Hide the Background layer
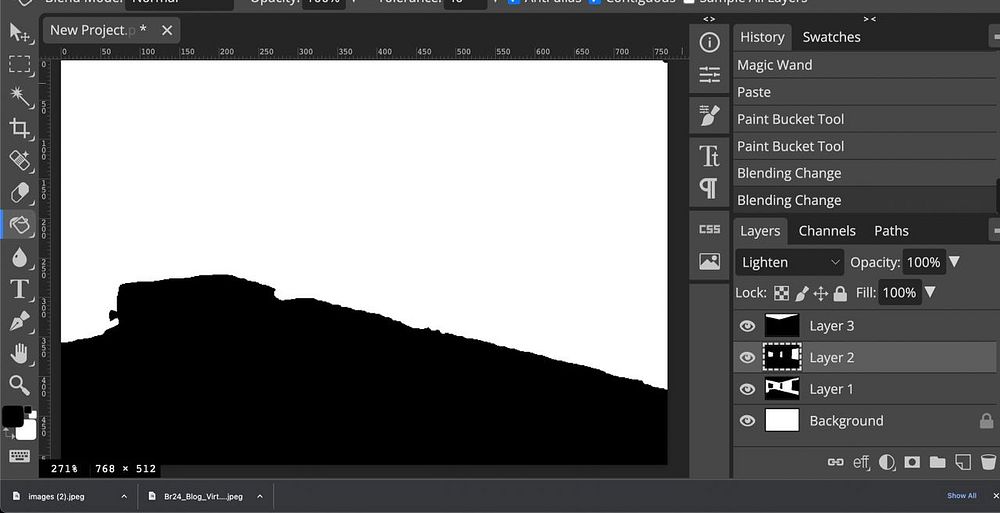Screen dimensions: 1000x513 point(747,421)
